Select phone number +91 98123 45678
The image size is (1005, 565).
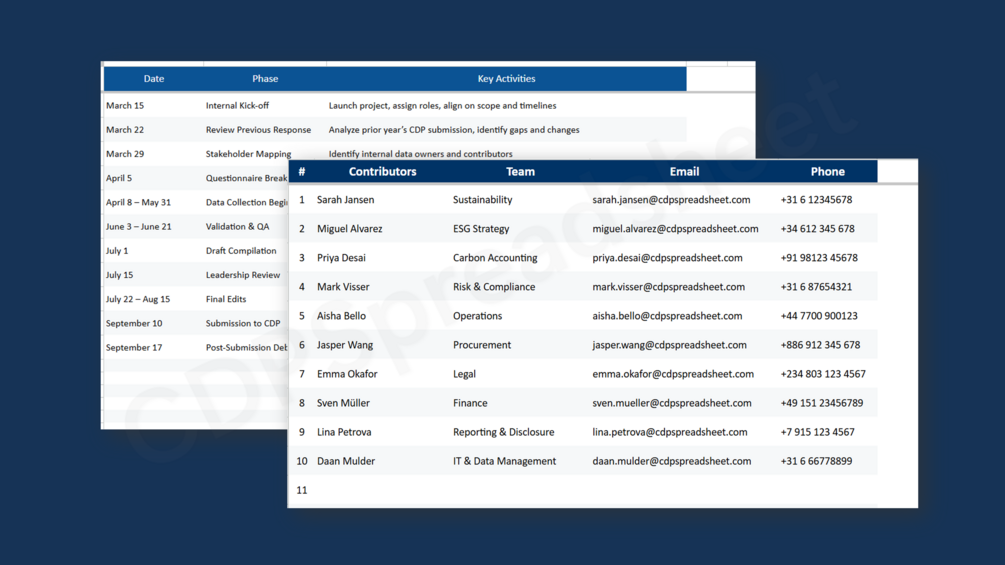pyautogui.click(x=819, y=258)
